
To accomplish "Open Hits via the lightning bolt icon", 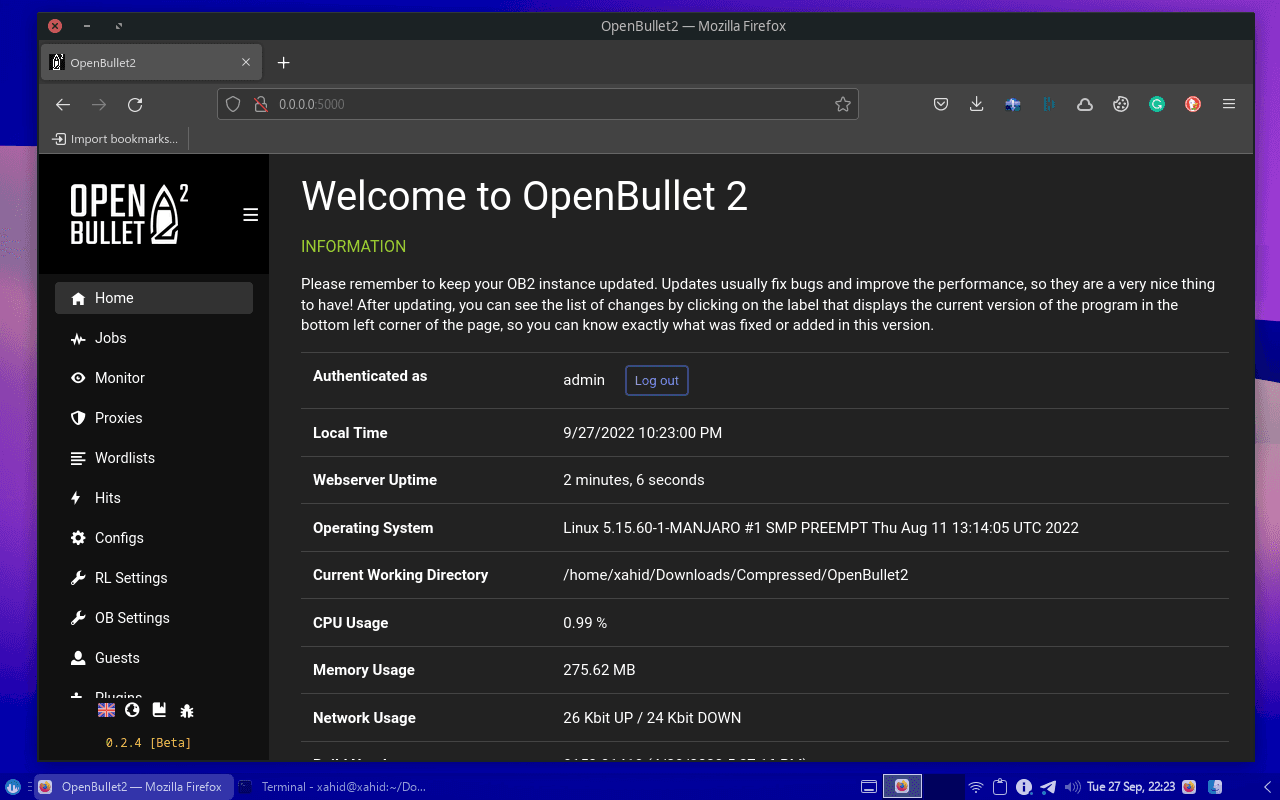I will (77, 498).
